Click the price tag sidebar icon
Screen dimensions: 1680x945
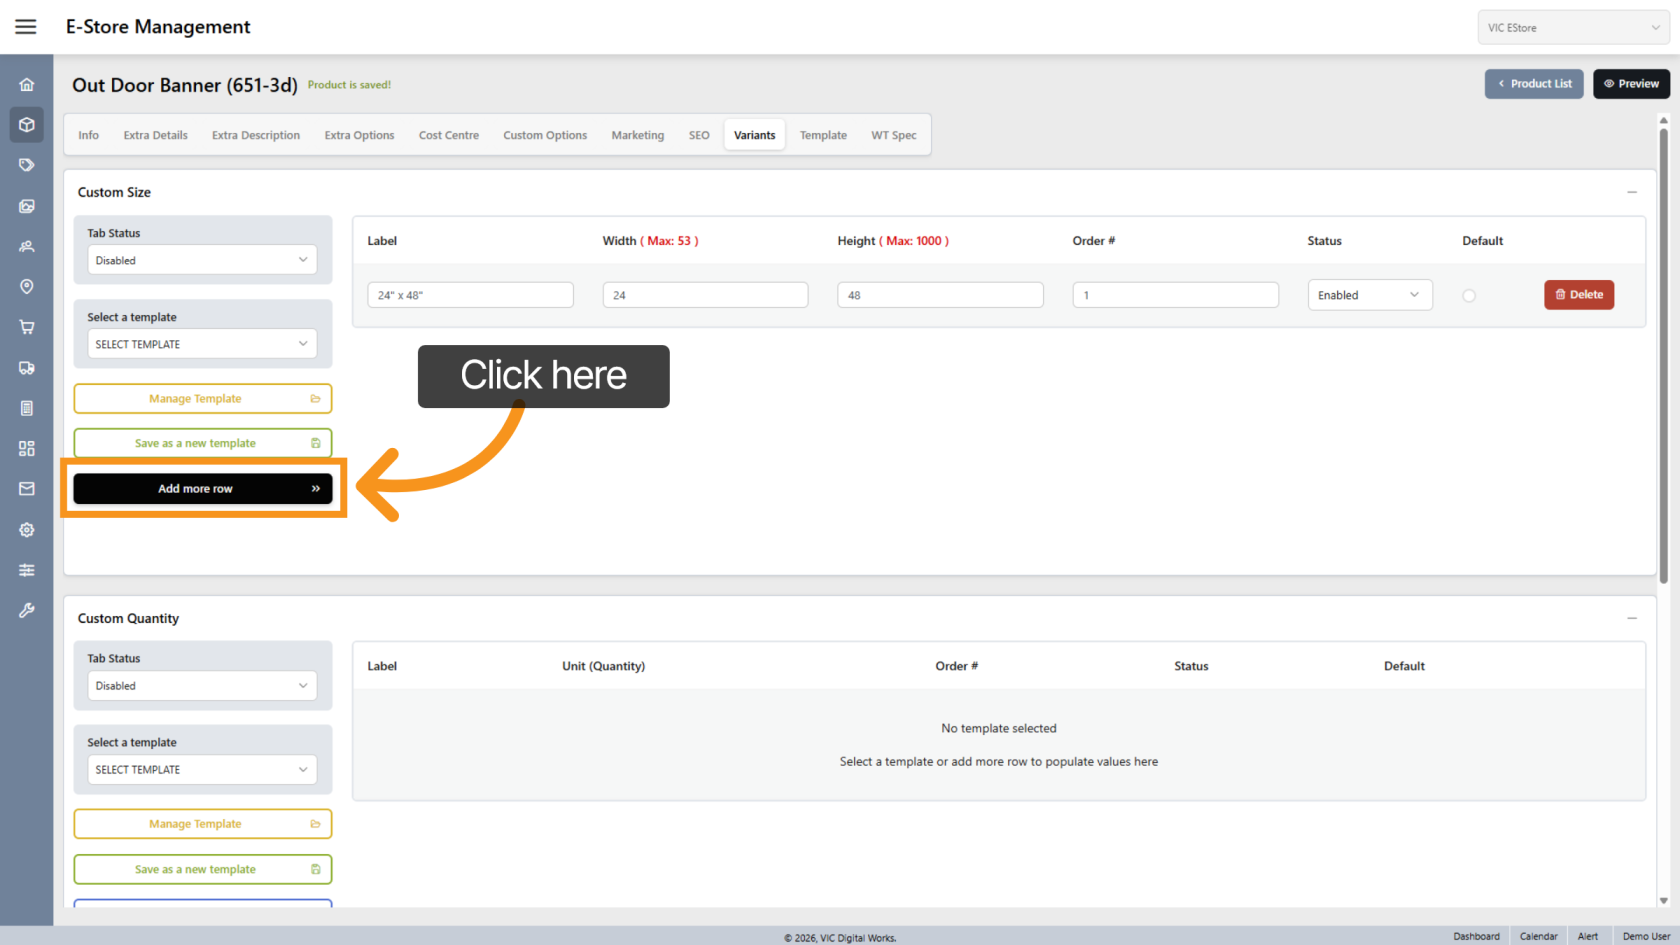(27, 165)
